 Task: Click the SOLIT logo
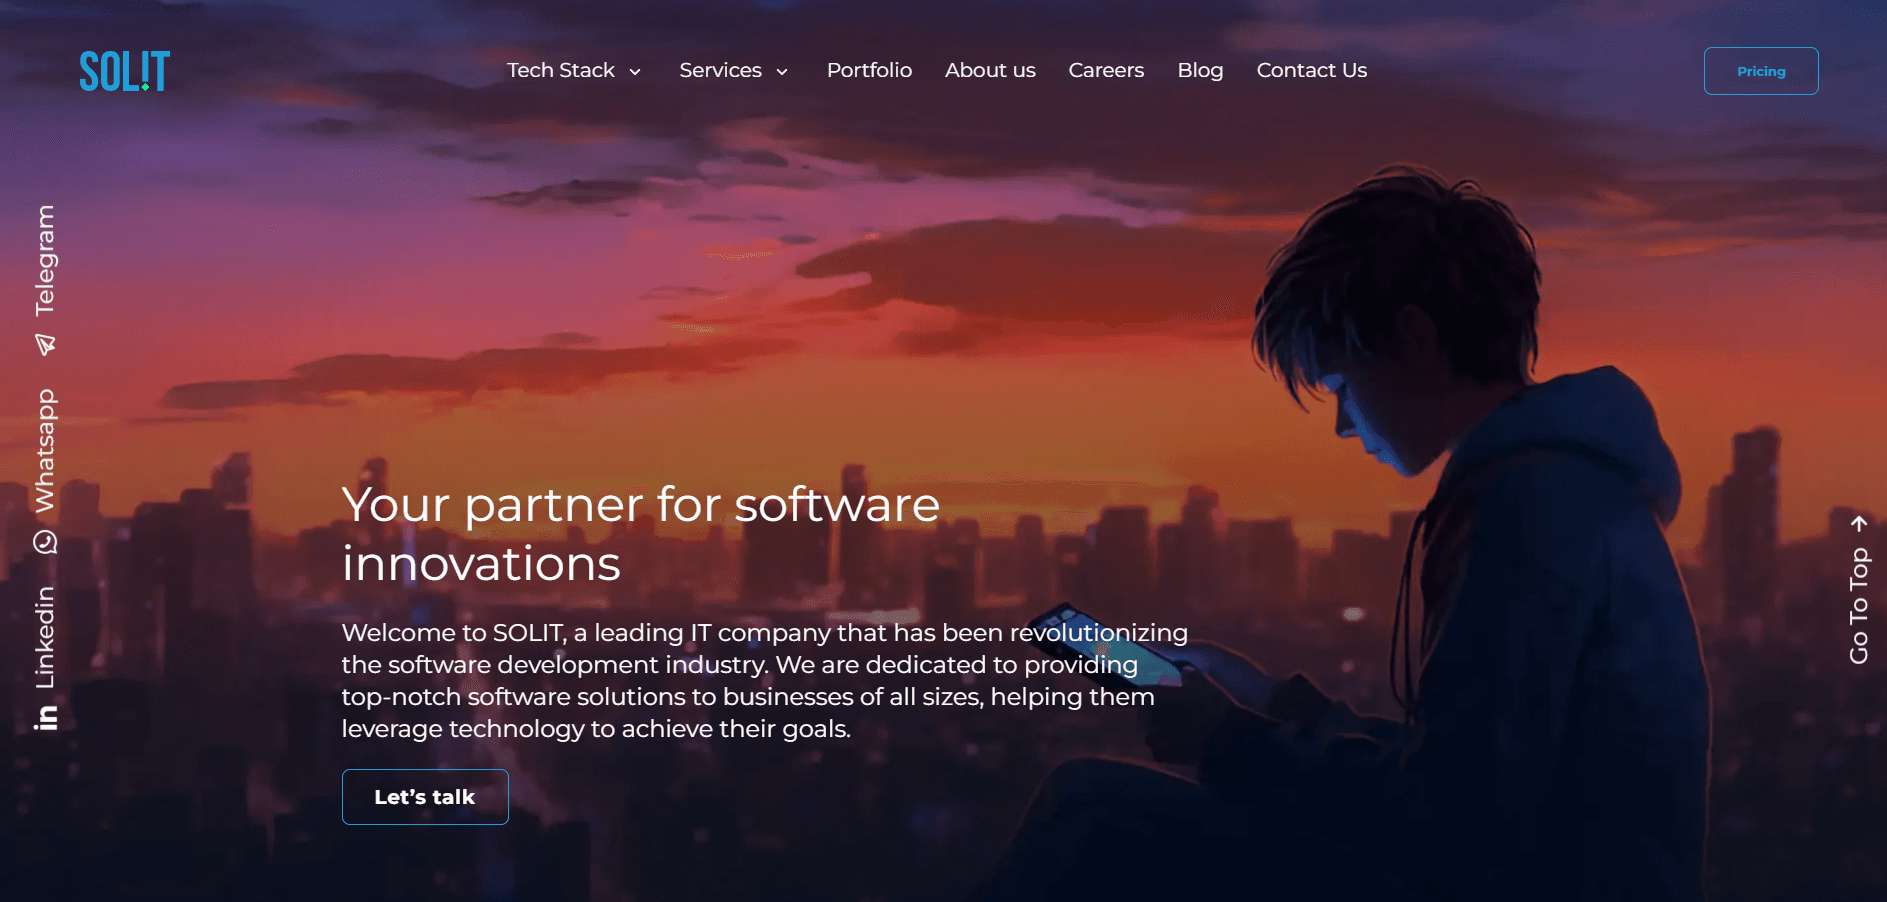tap(125, 71)
